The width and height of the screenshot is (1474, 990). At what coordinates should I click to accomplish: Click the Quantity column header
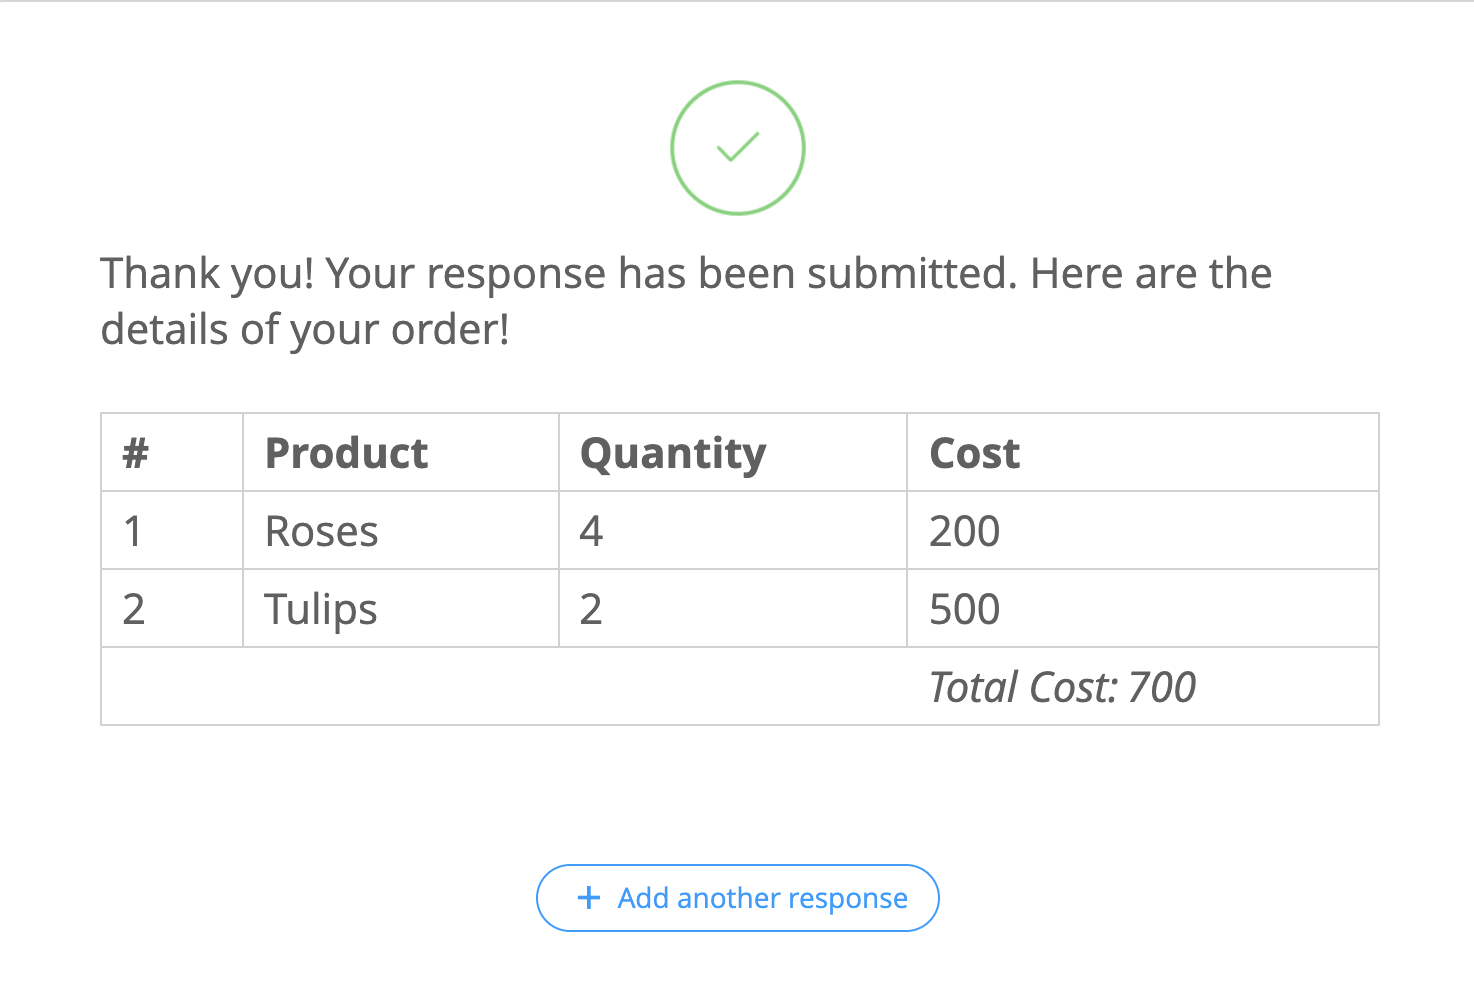[x=673, y=453]
